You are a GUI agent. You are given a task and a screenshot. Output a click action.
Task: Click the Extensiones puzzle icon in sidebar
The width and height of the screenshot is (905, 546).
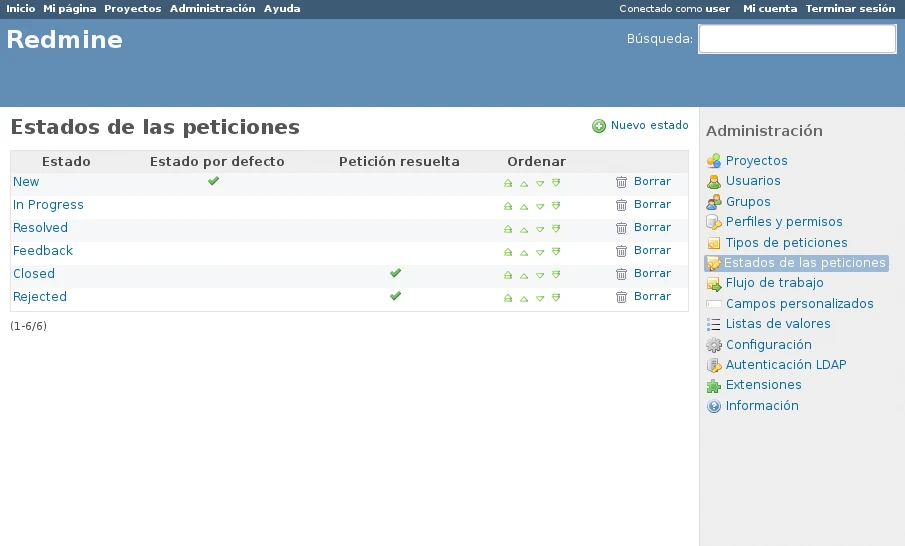[x=713, y=386]
